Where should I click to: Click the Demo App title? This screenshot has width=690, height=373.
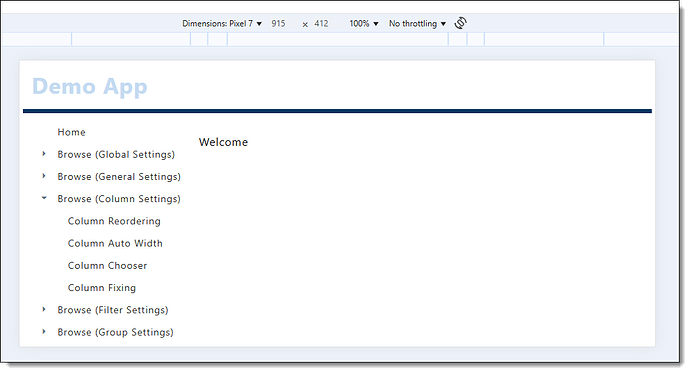coord(90,87)
